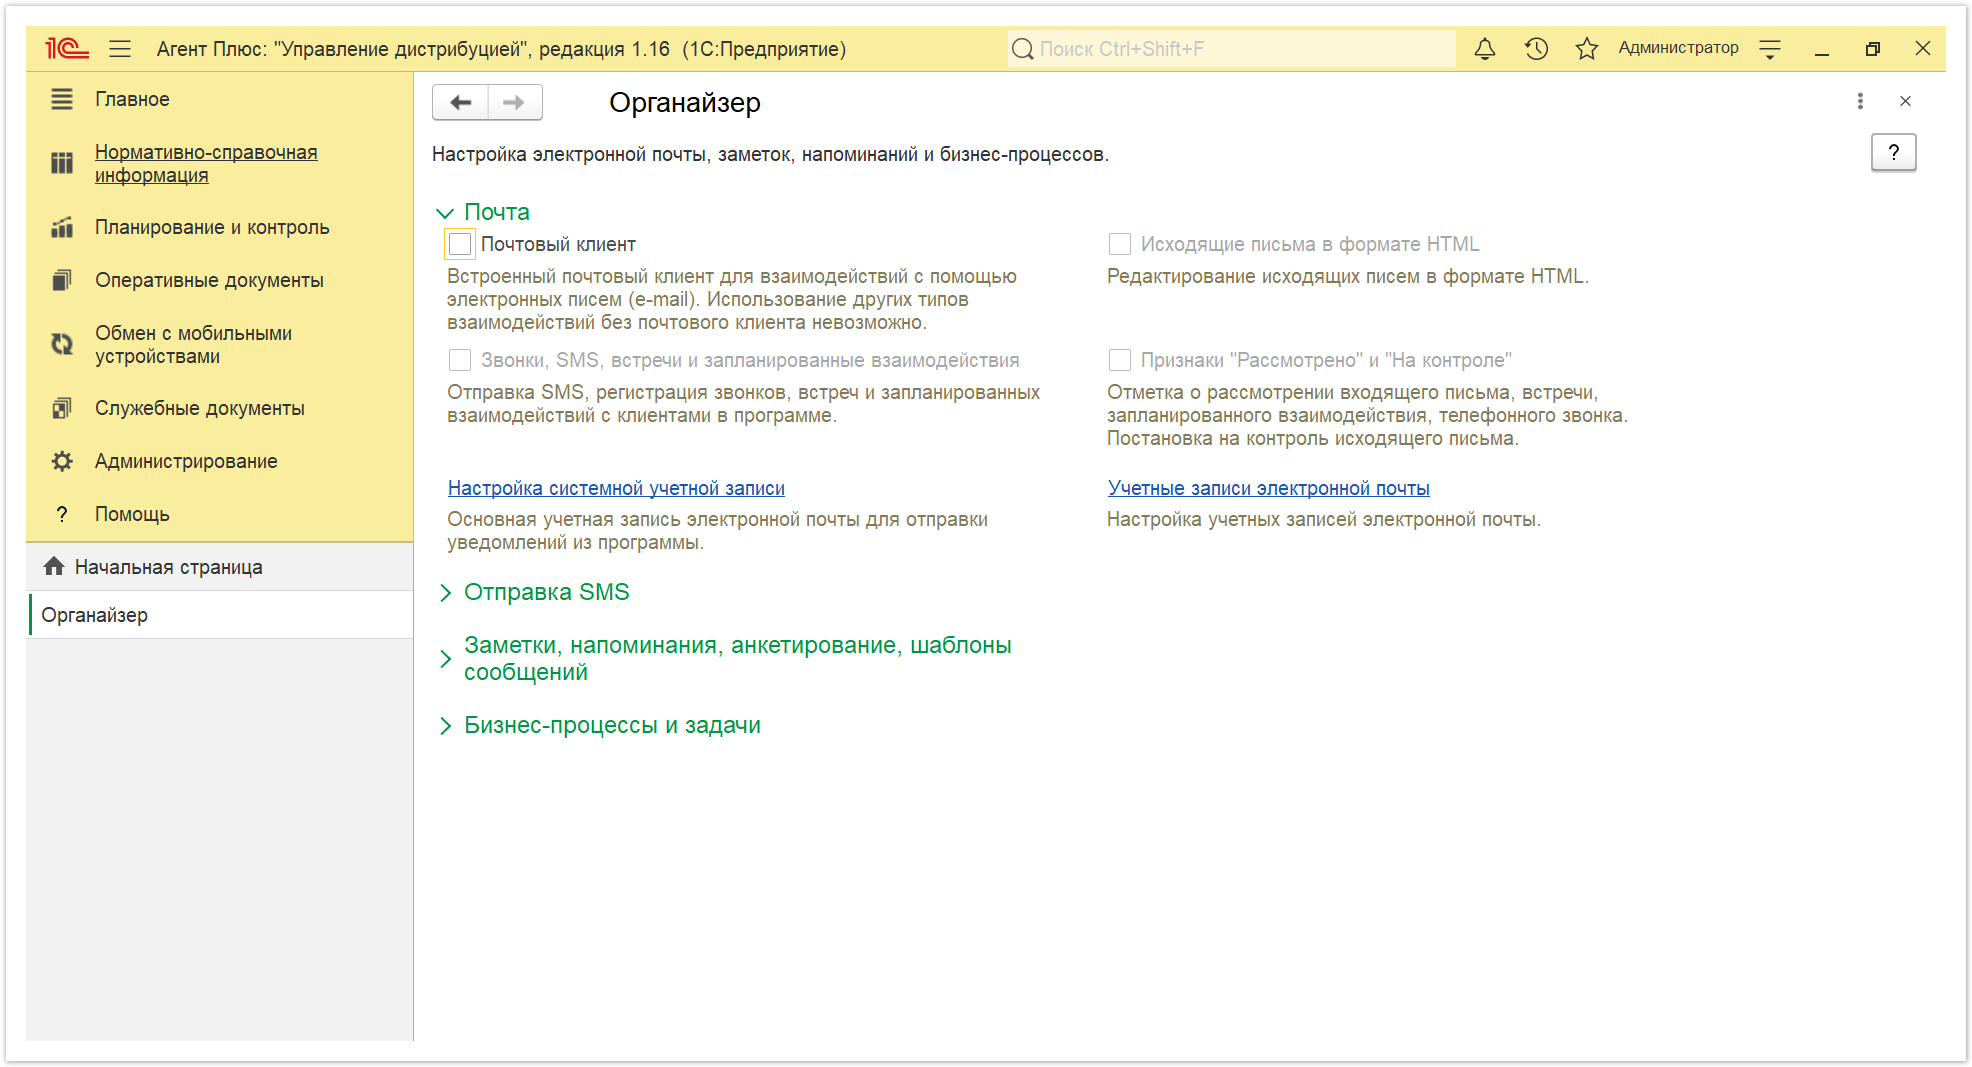Go forward with the right arrow button
The image size is (1972, 1067).
515,102
